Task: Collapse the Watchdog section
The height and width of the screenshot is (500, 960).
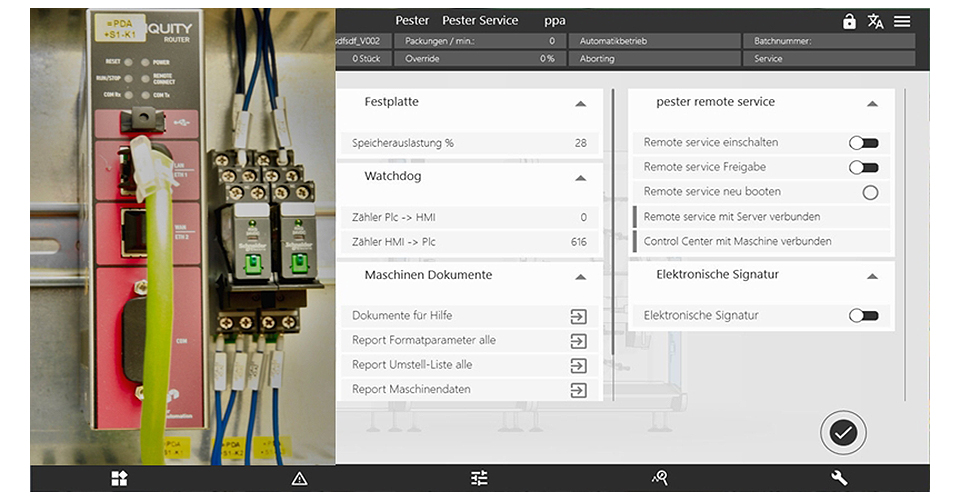Action: point(580,177)
